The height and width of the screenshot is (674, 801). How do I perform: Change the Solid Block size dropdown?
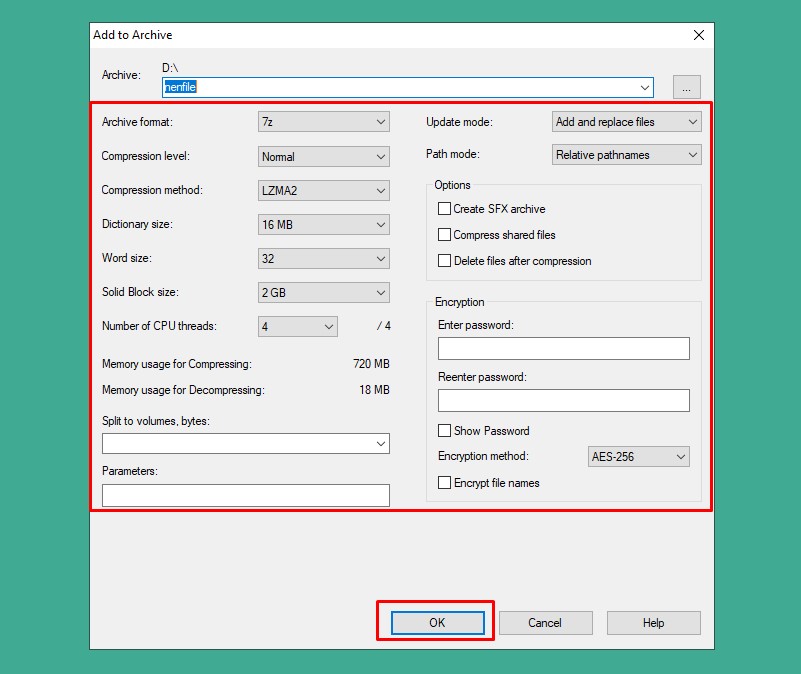pyautogui.click(x=323, y=293)
